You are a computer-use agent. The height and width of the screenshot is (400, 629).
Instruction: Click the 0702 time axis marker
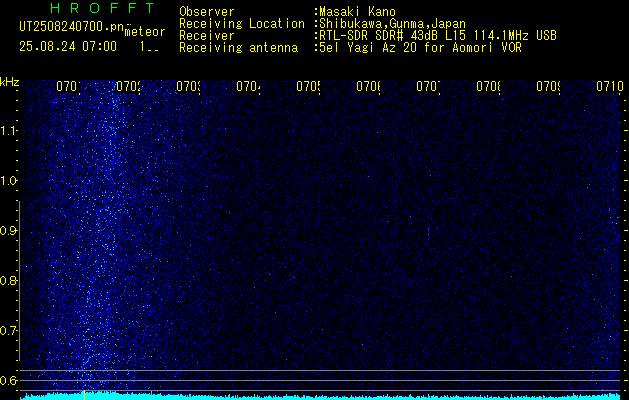[128, 86]
